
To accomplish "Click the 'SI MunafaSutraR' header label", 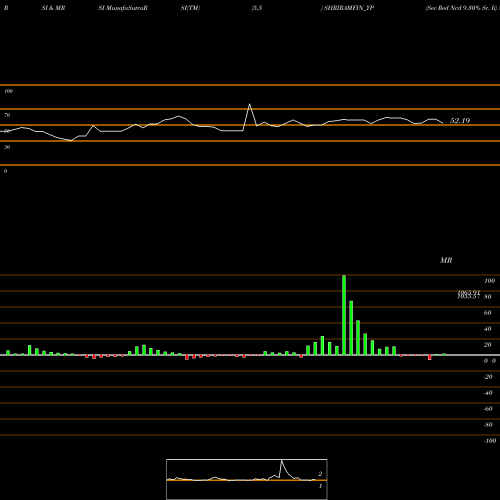I will pos(123,8).
